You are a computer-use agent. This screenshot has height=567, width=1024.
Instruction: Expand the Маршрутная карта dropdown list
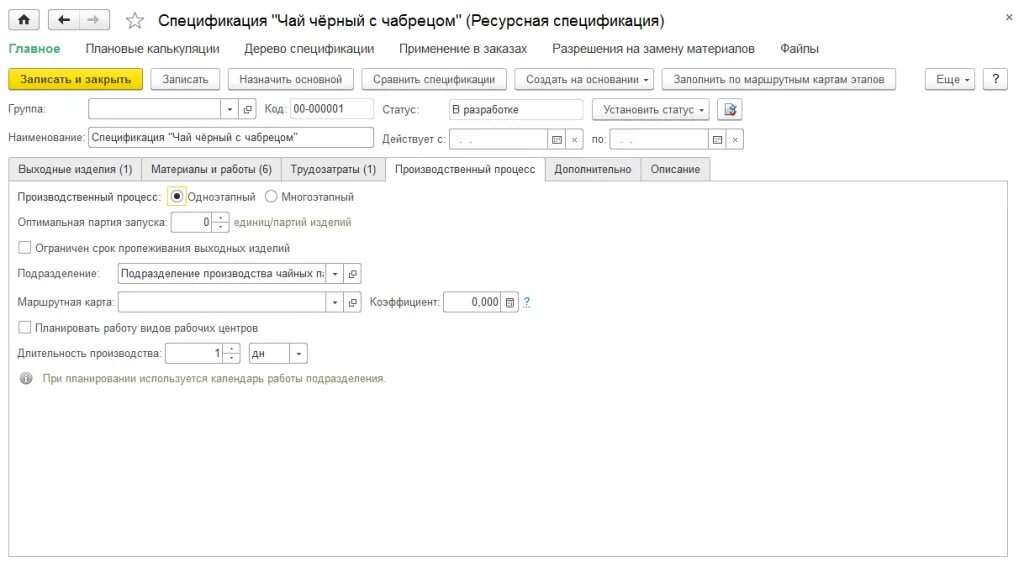[x=335, y=302]
